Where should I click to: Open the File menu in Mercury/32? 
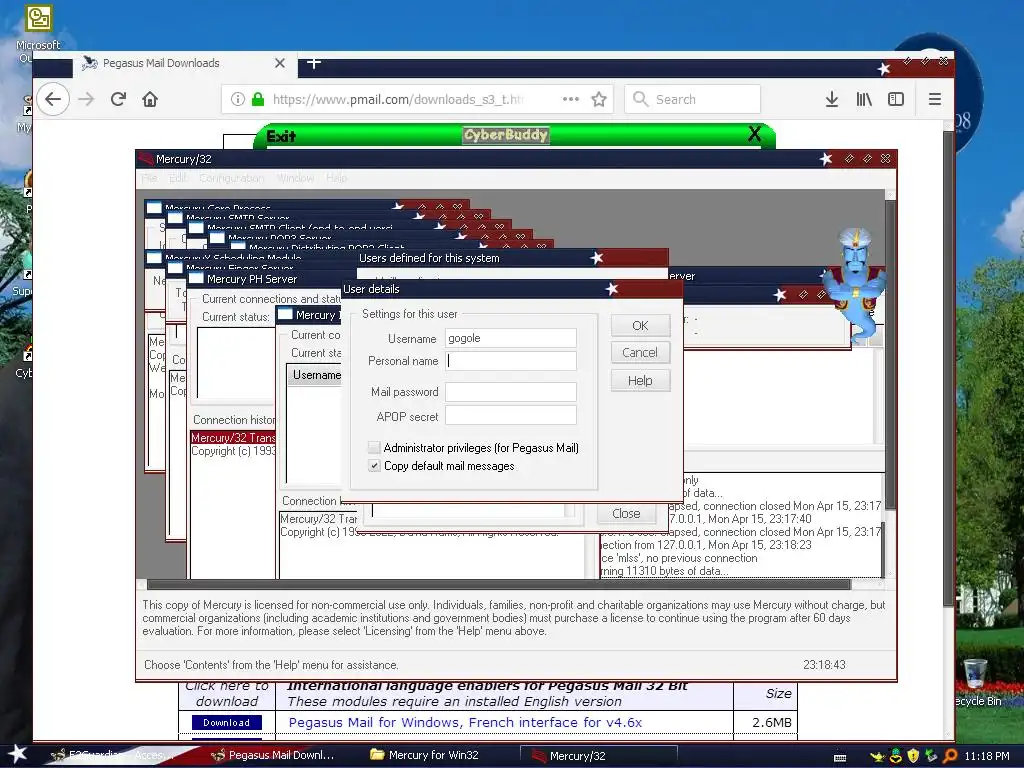tap(150, 178)
